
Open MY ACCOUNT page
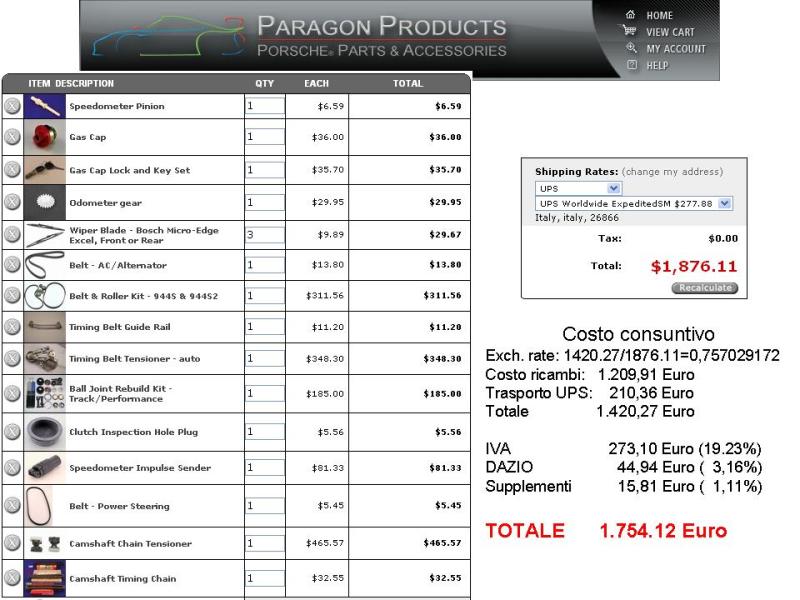click(x=676, y=49)
